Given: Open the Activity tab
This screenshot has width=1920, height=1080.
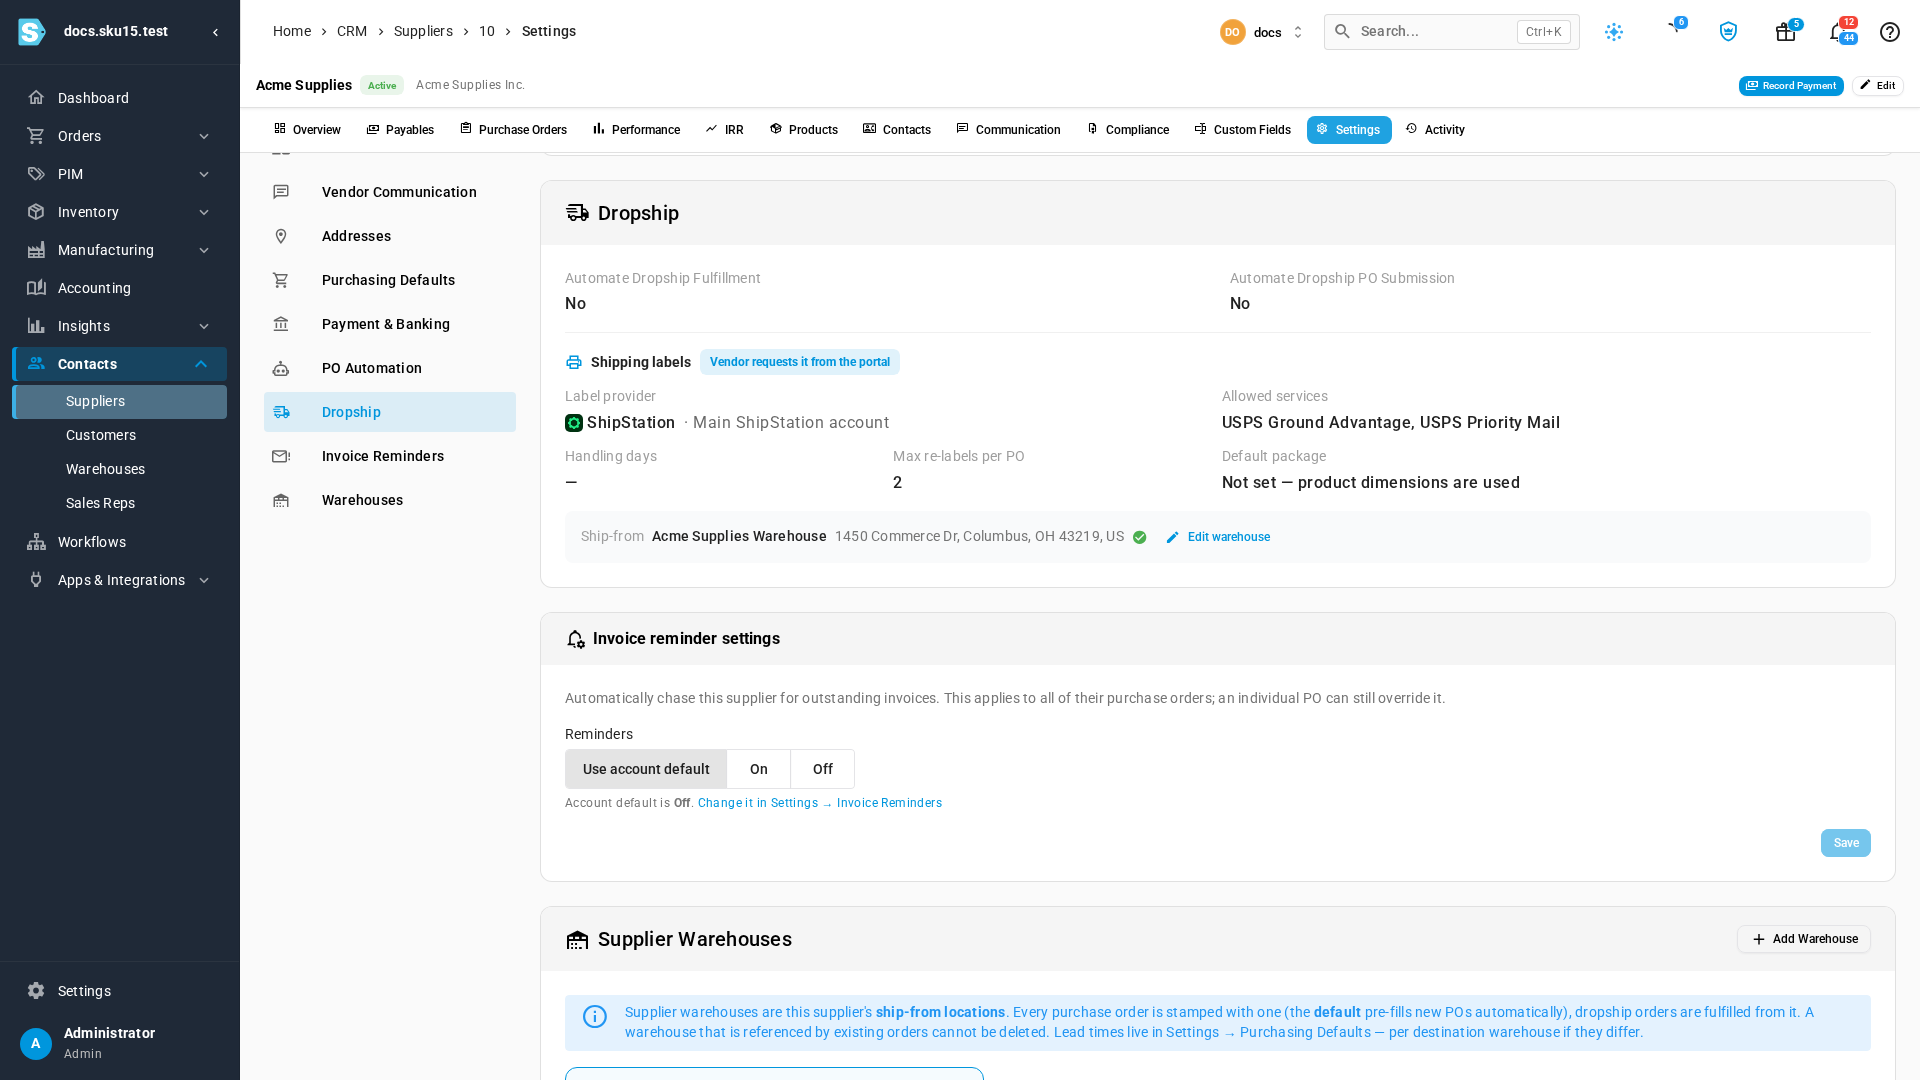Looking at the screenshot, I should 1435,130.
